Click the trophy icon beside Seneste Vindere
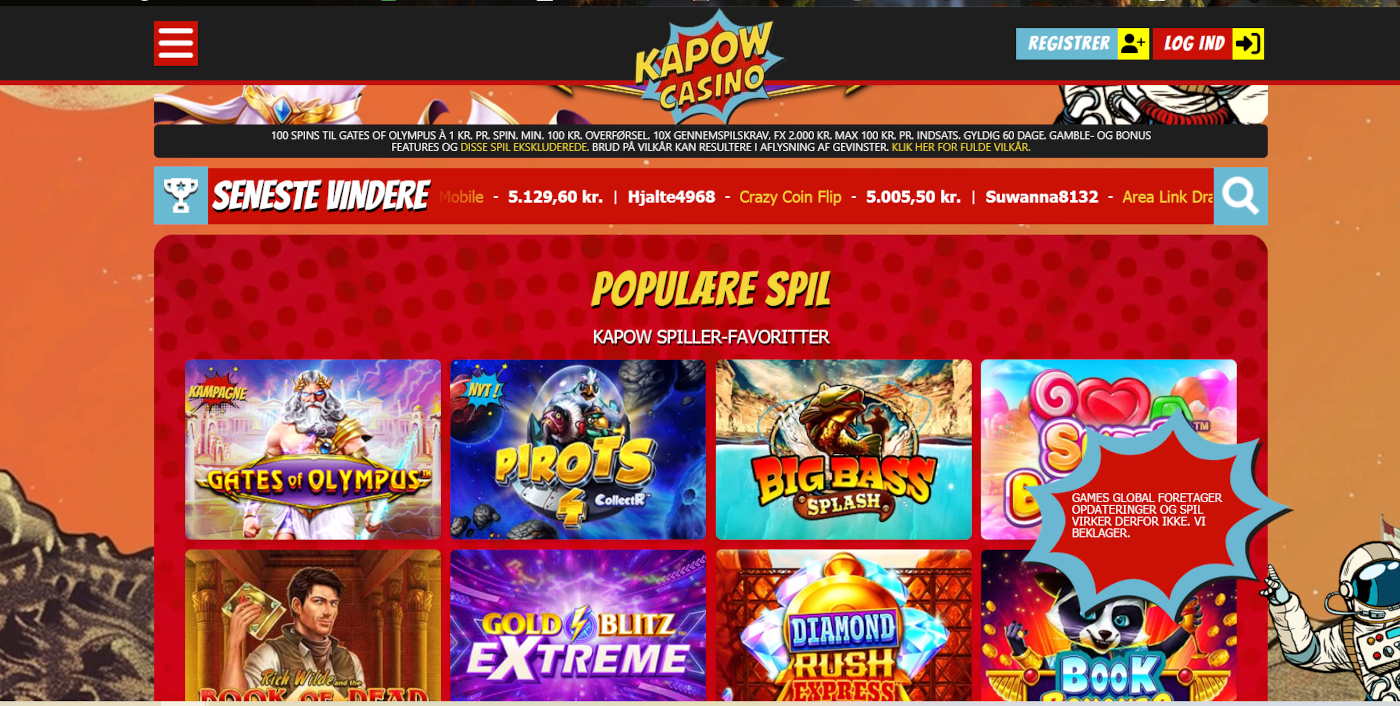Image resolution: width=1400 pixels, height=706 pixels. click(x=181, y=196)
